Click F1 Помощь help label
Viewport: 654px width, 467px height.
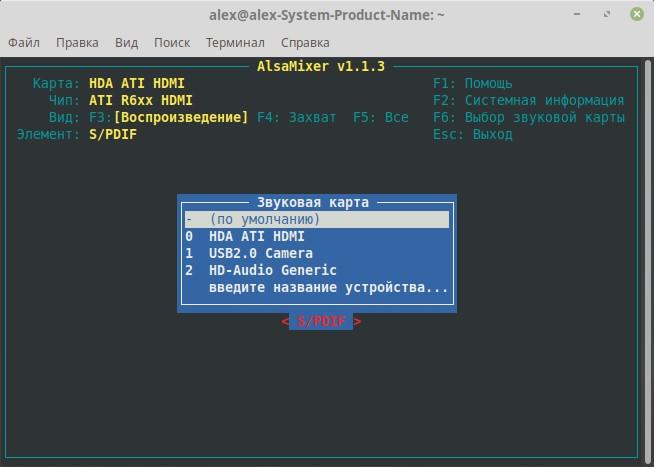point(473,83)
